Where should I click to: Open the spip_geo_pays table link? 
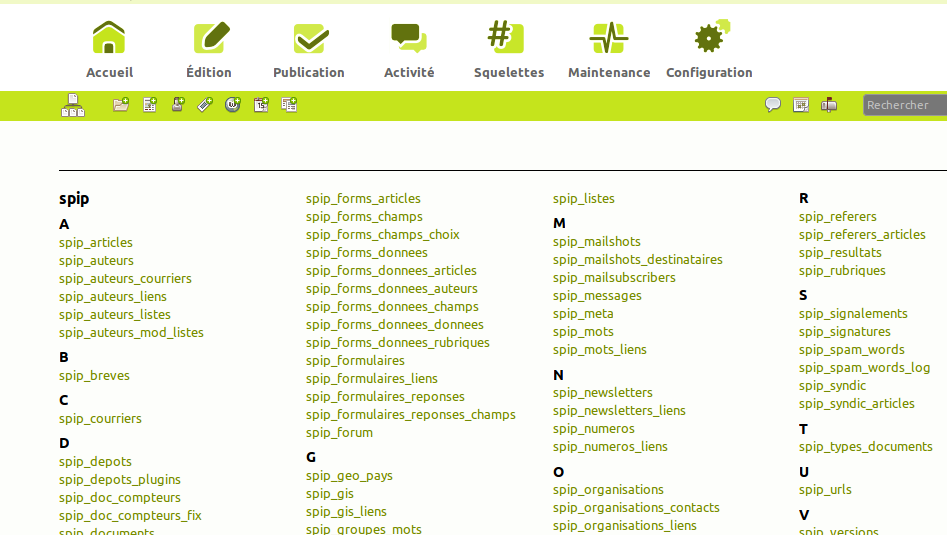coord(349,476)
